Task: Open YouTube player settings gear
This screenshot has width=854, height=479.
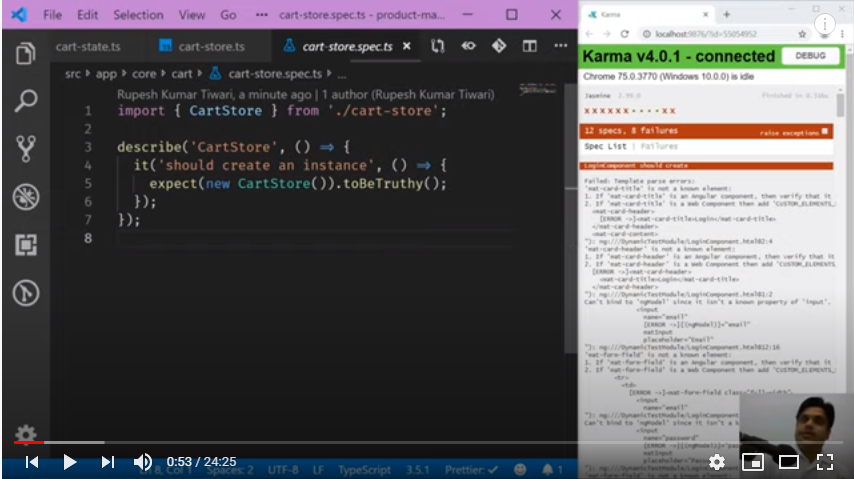Action: click(717, 461)
